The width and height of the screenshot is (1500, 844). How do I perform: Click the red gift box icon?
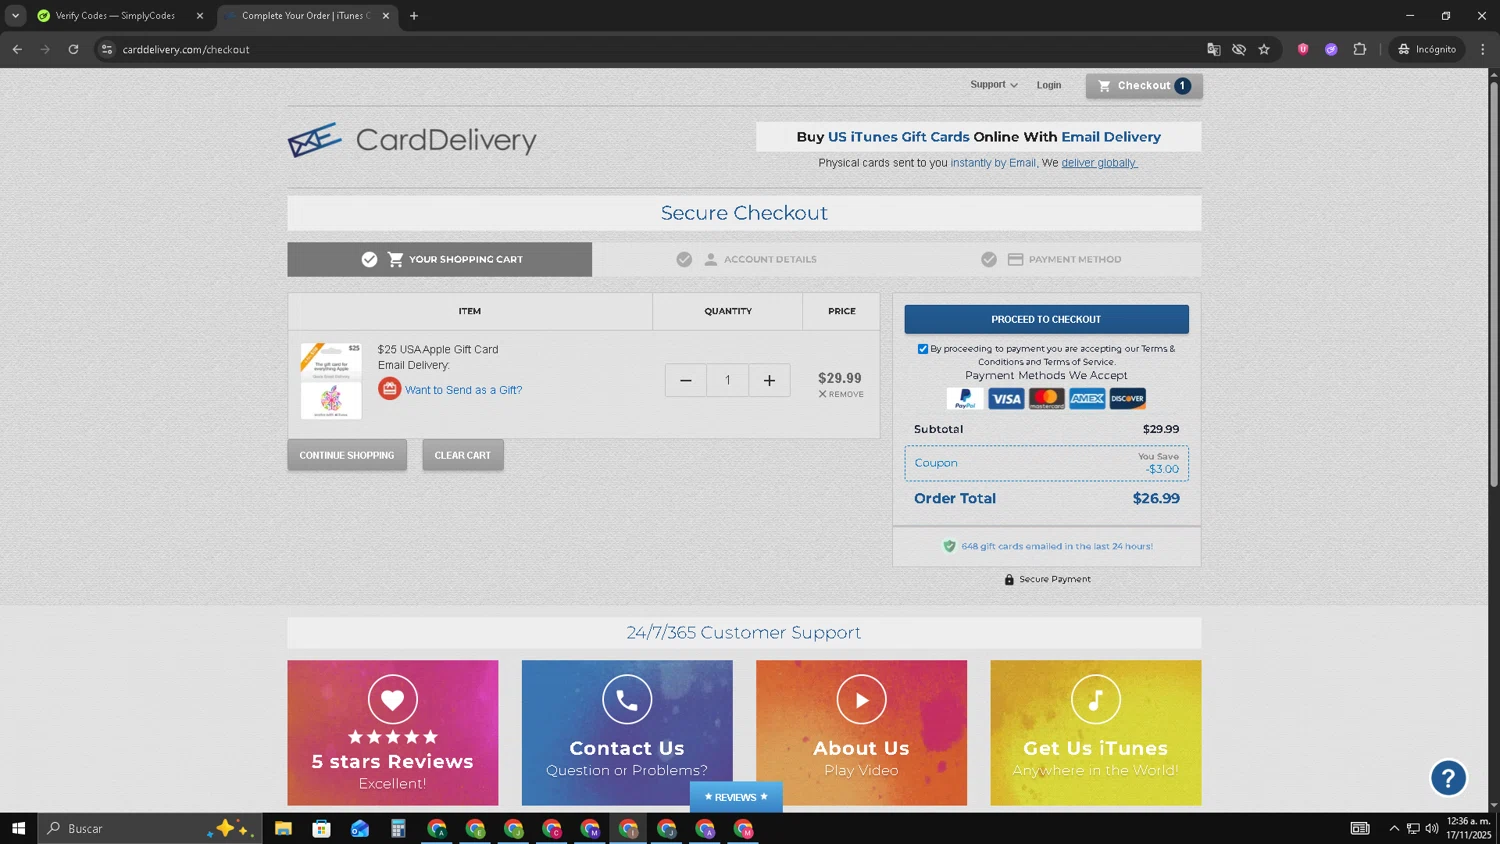coord(389,389)
